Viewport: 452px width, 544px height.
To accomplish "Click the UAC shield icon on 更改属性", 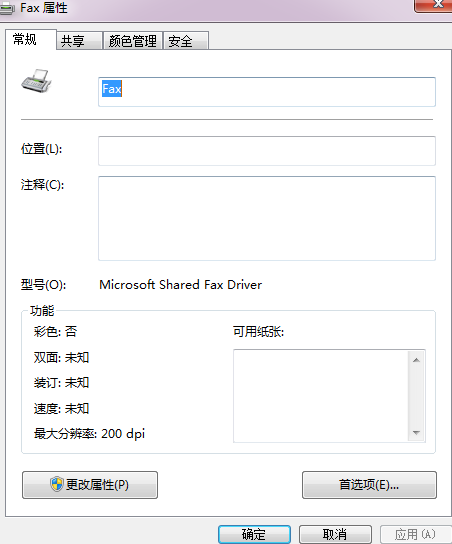I will click(x=57, y=484).
